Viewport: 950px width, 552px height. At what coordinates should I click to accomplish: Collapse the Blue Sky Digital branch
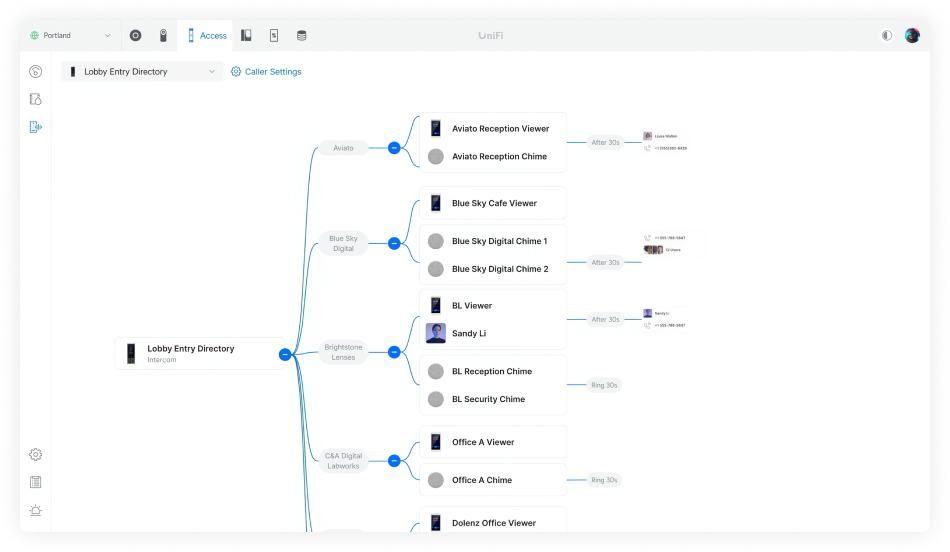coord(394,243)
